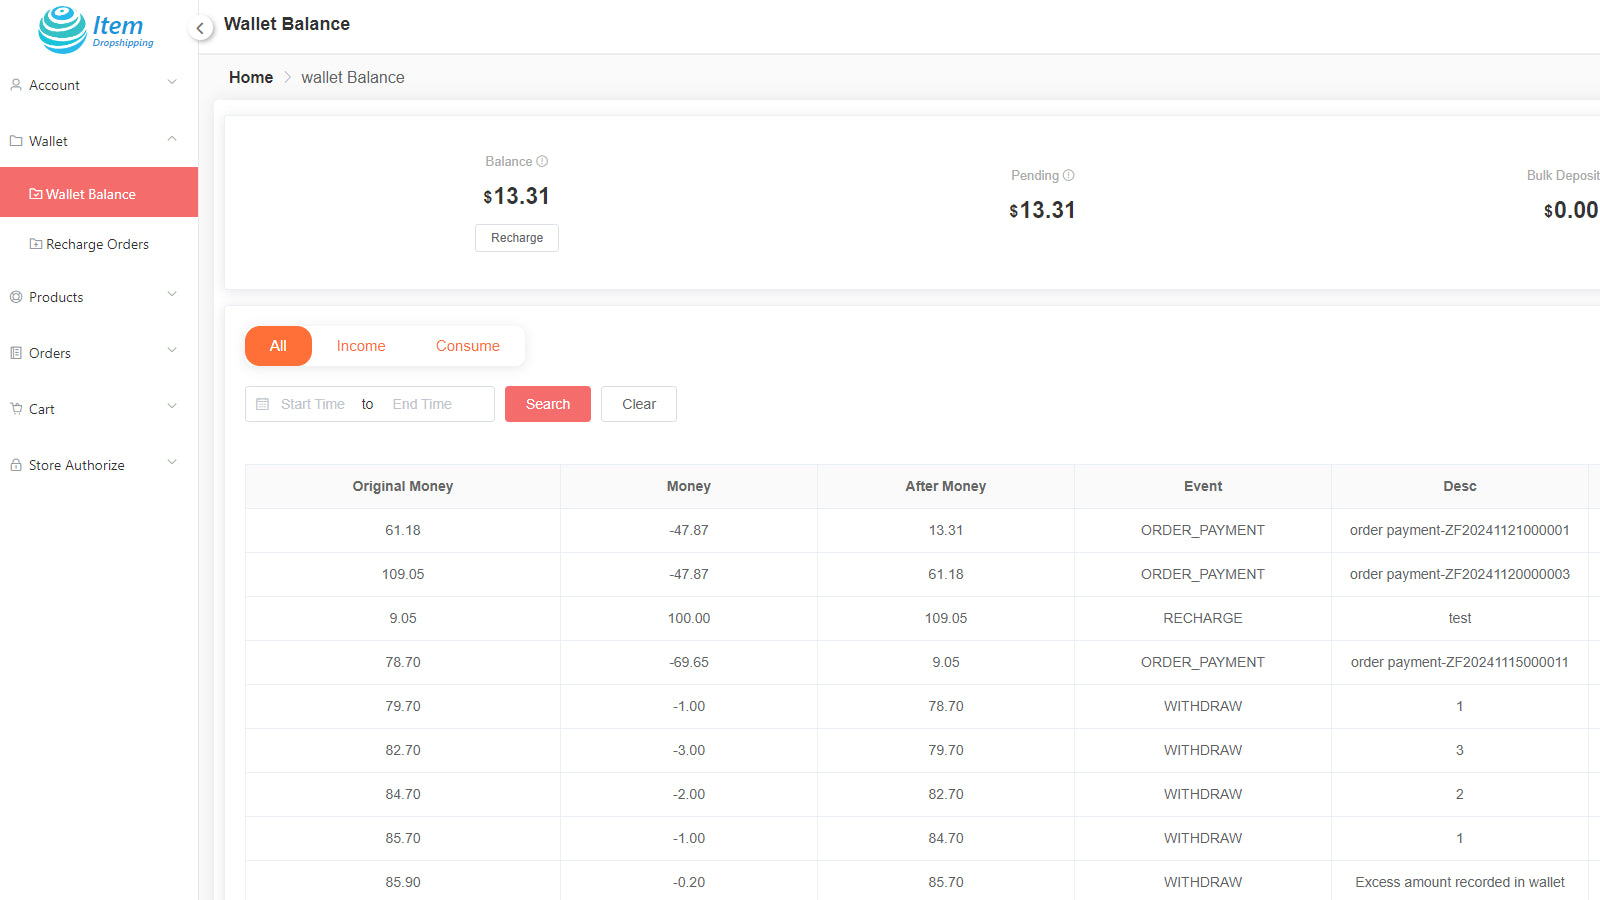Click the 85.90 original money cell
The width and height of the screenshot is (1600, 900).
tap(403, 882)
